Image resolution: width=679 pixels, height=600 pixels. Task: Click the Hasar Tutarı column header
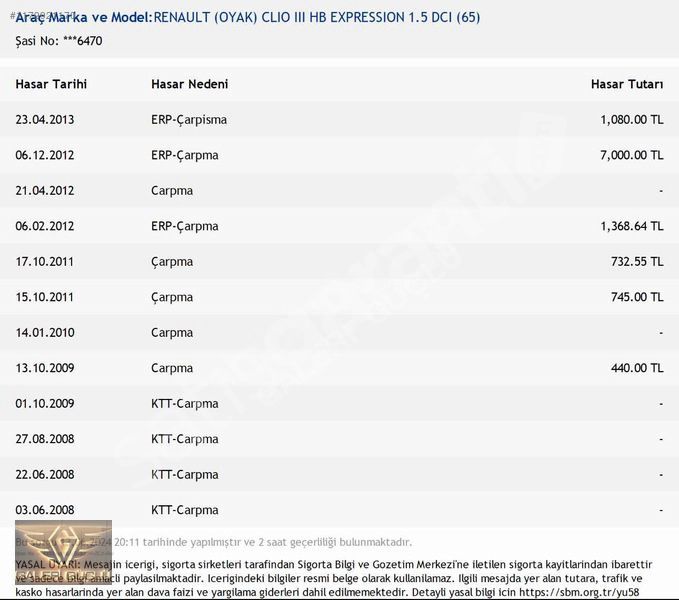tap(627, 84)
